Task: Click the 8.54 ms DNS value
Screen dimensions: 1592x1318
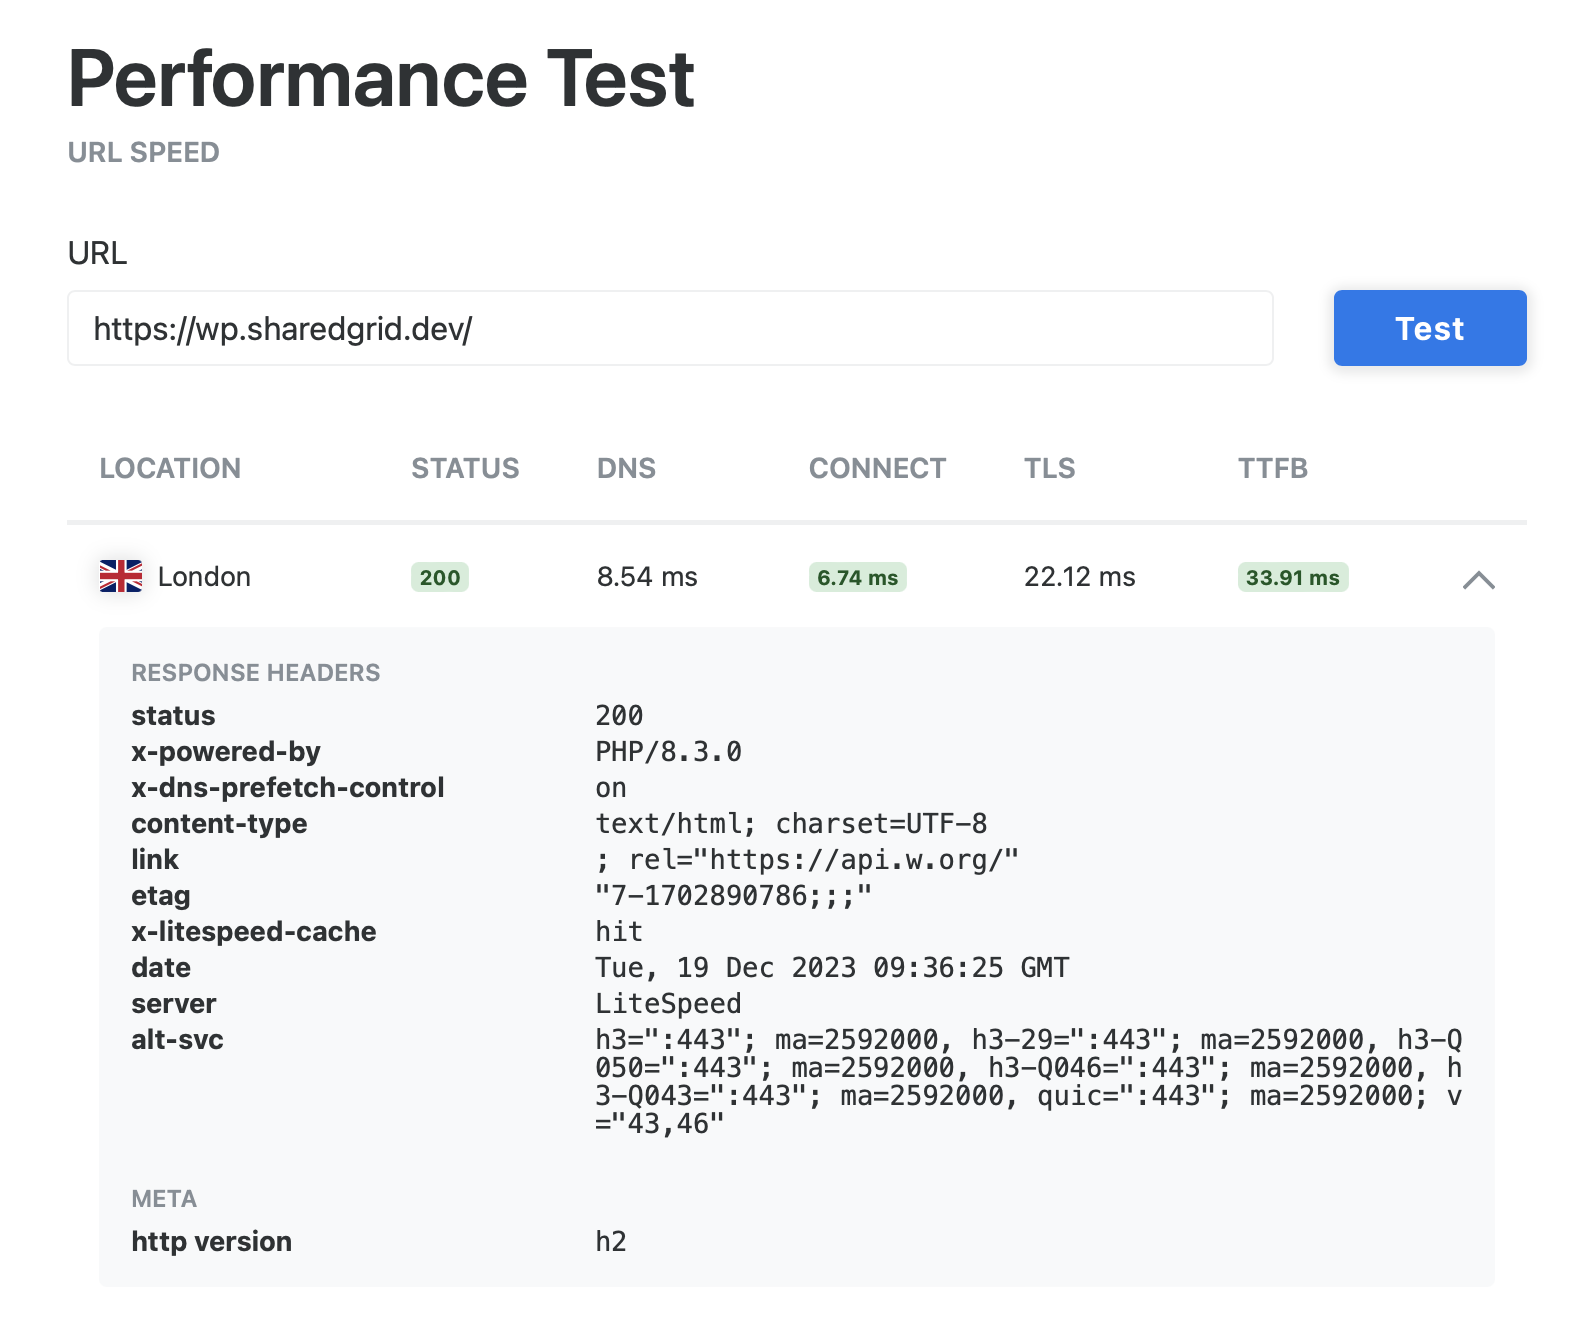Action: 647,577
